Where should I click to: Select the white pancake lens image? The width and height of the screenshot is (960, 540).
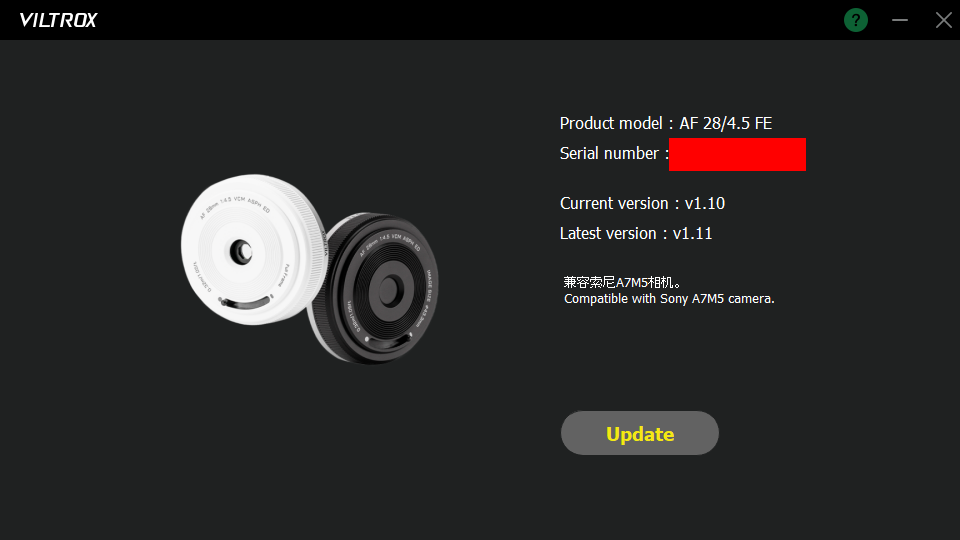tap(254, 249)
